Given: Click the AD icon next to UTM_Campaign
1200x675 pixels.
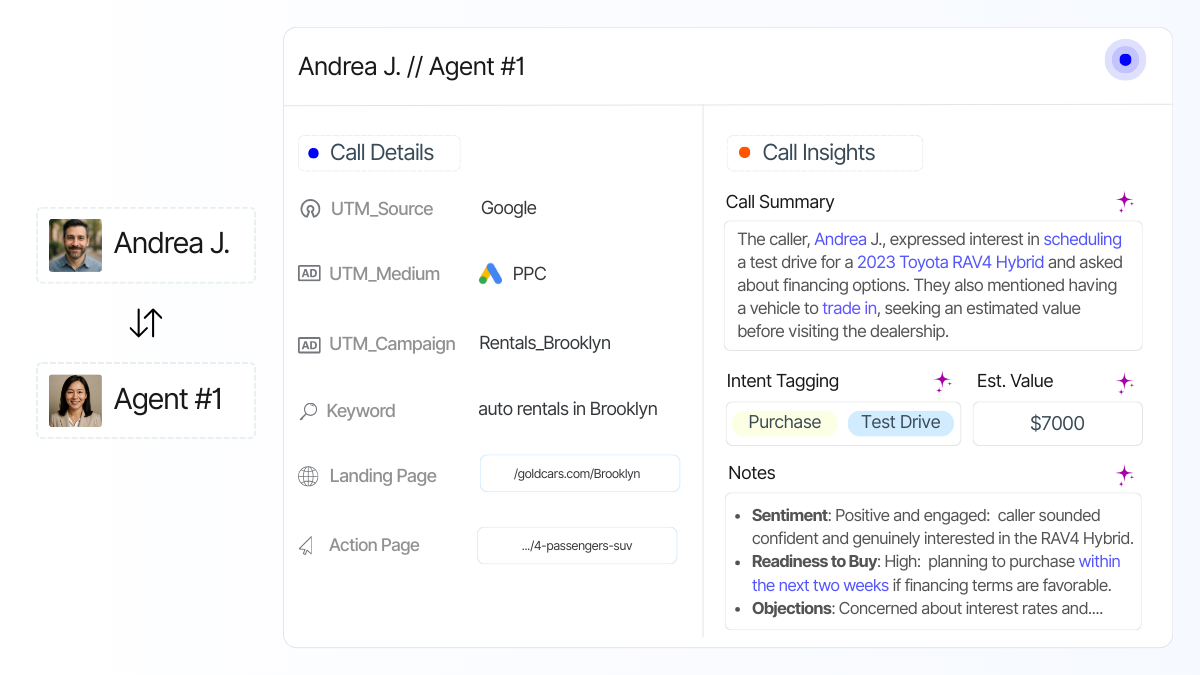Looking at the screenshot, I should [x=310, y=342].
